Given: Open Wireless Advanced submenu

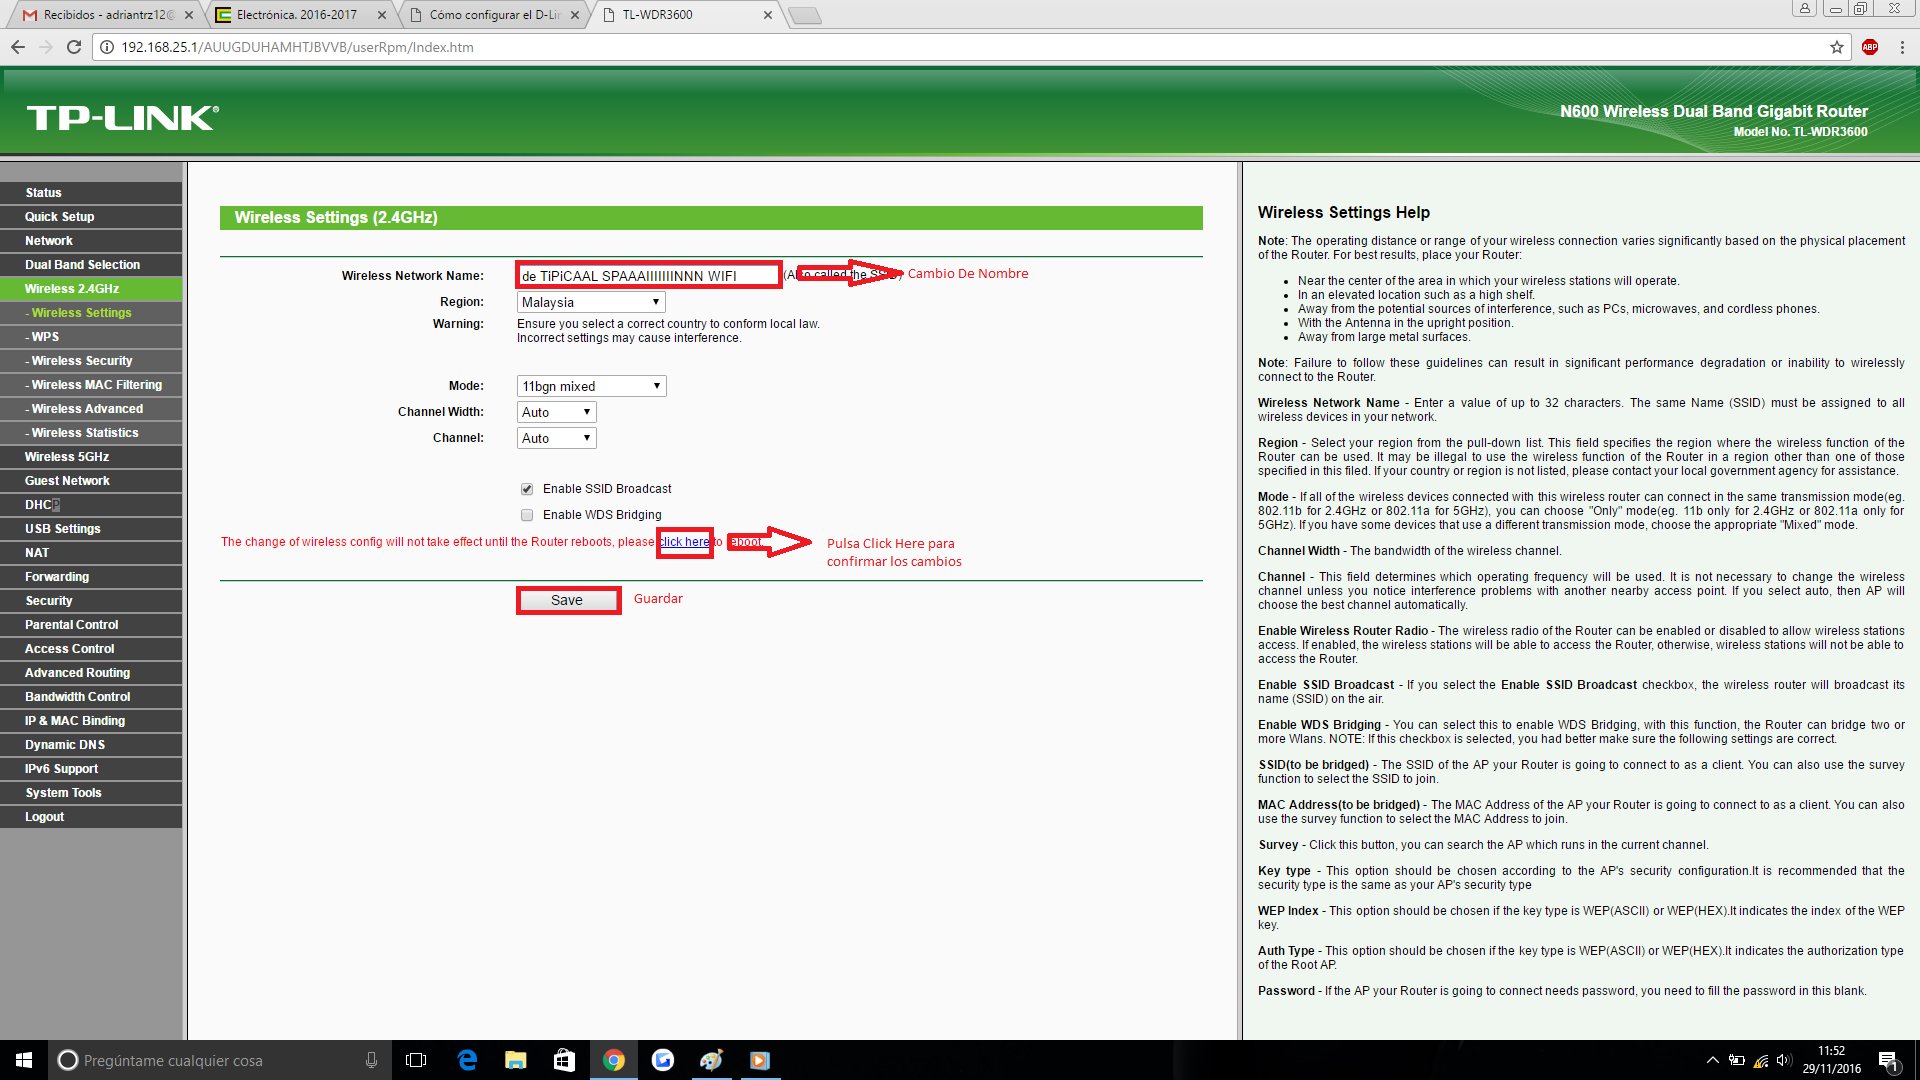Looking at the screenshot, I should (x=91, y=409).
